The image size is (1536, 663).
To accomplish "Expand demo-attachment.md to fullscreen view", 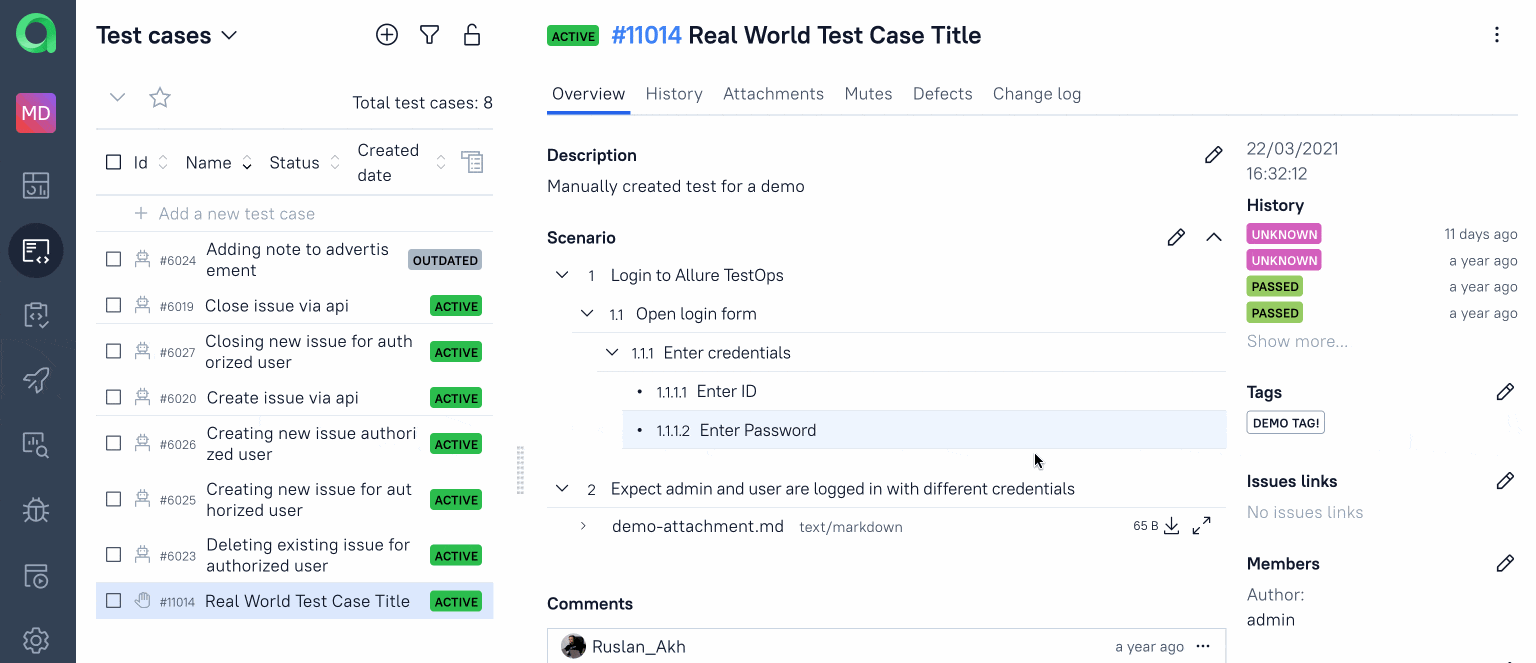I will click(x=1202, y=526).
